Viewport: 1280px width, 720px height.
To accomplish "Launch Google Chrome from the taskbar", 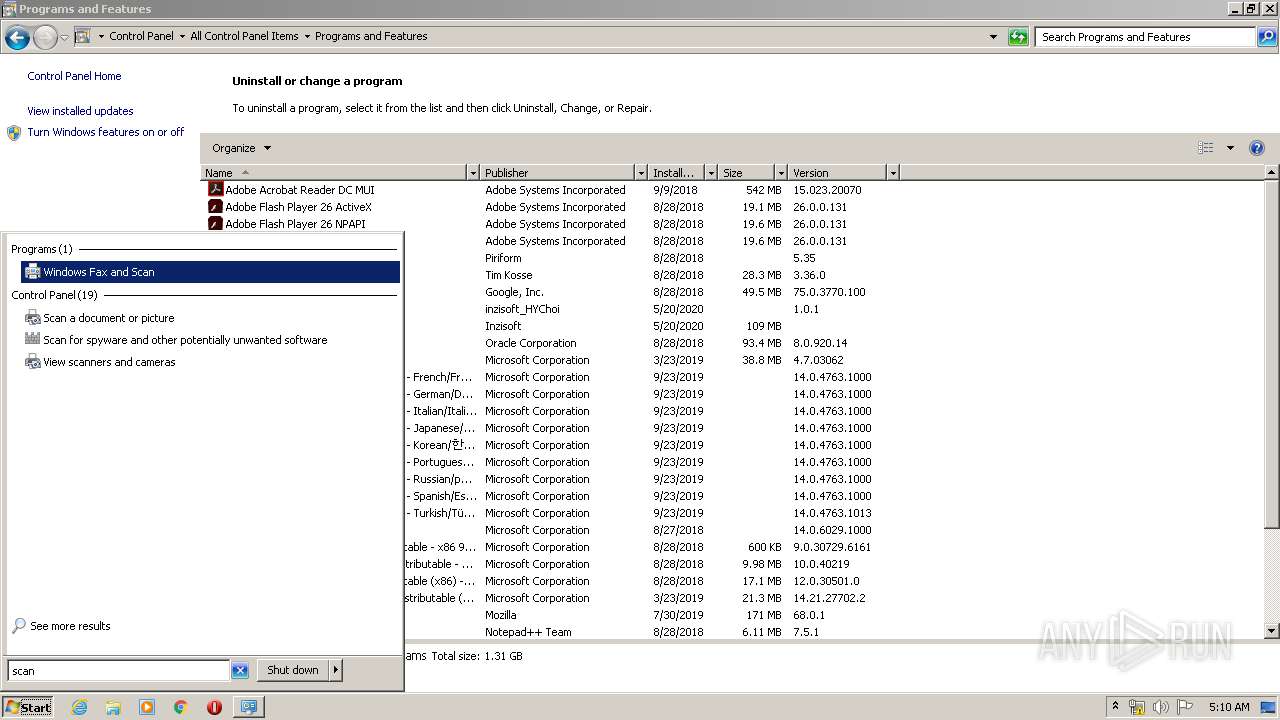I will point(181,707).
